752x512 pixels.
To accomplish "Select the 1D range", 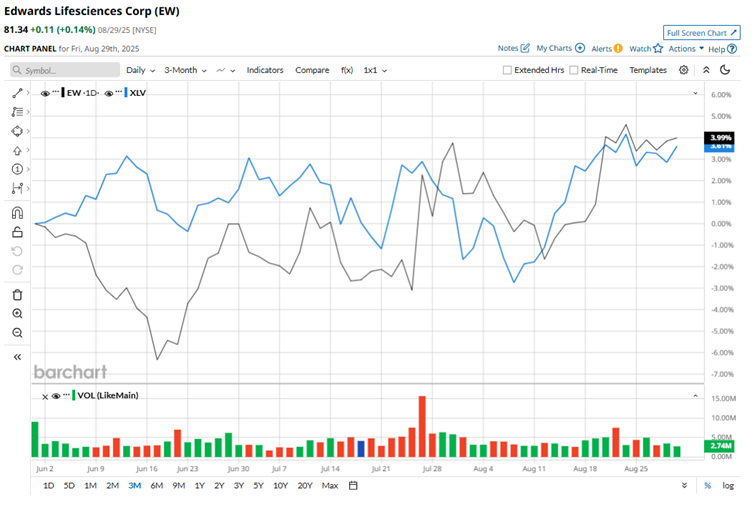I will click(x=48, y=486).
